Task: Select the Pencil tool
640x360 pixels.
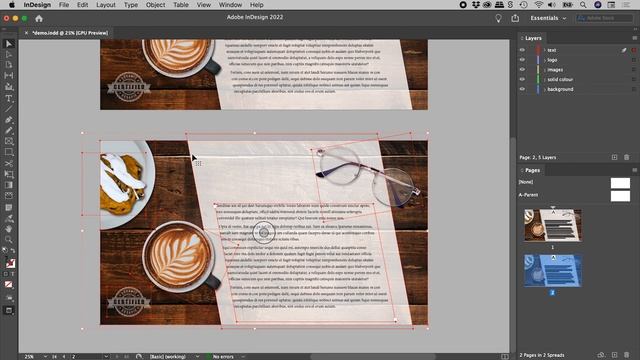Action: coord(9,131)
